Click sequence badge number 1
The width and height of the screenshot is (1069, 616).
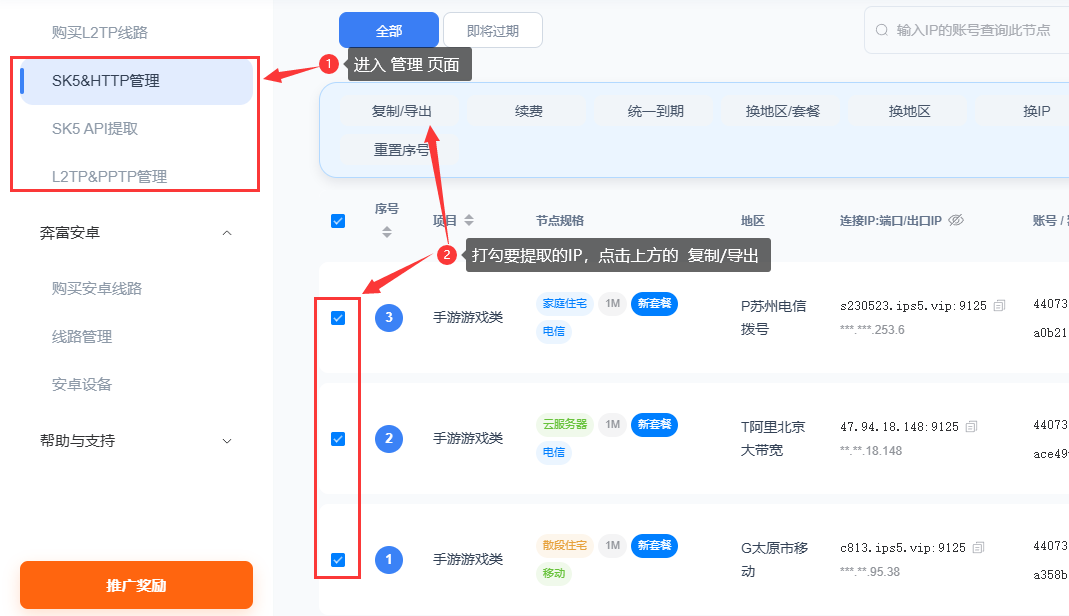[x=389, y=559]
